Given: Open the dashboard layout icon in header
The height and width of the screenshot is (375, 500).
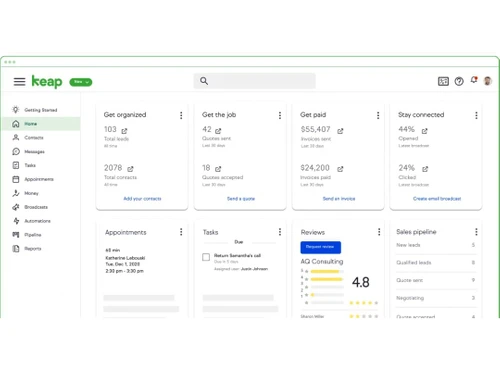Looking at the screenshot, I should click(443, 81).
